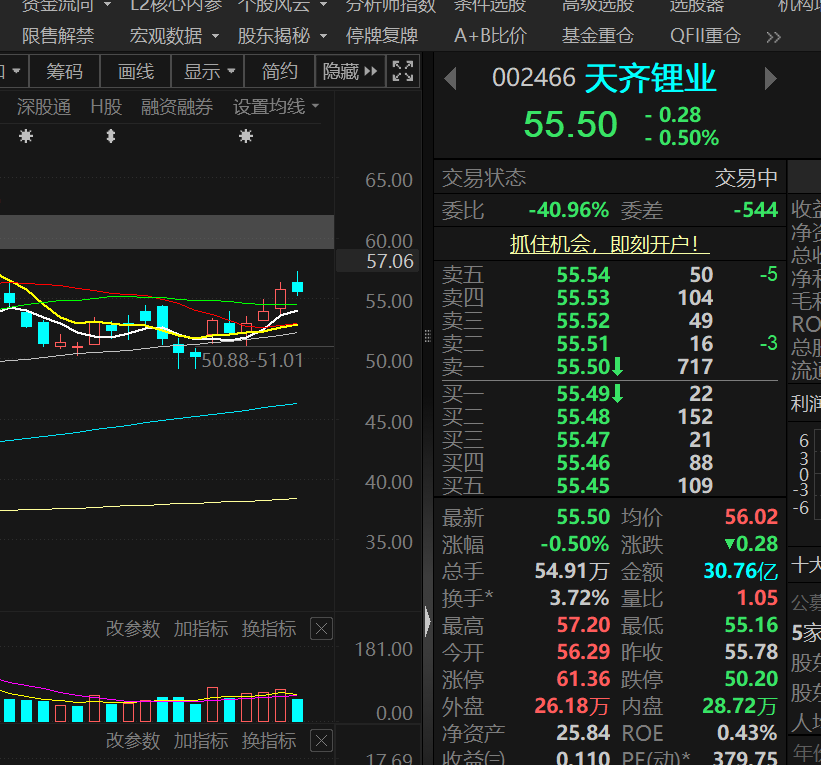
Task: Open the QFII重仓 menu
Action: [x=705, y=36]
